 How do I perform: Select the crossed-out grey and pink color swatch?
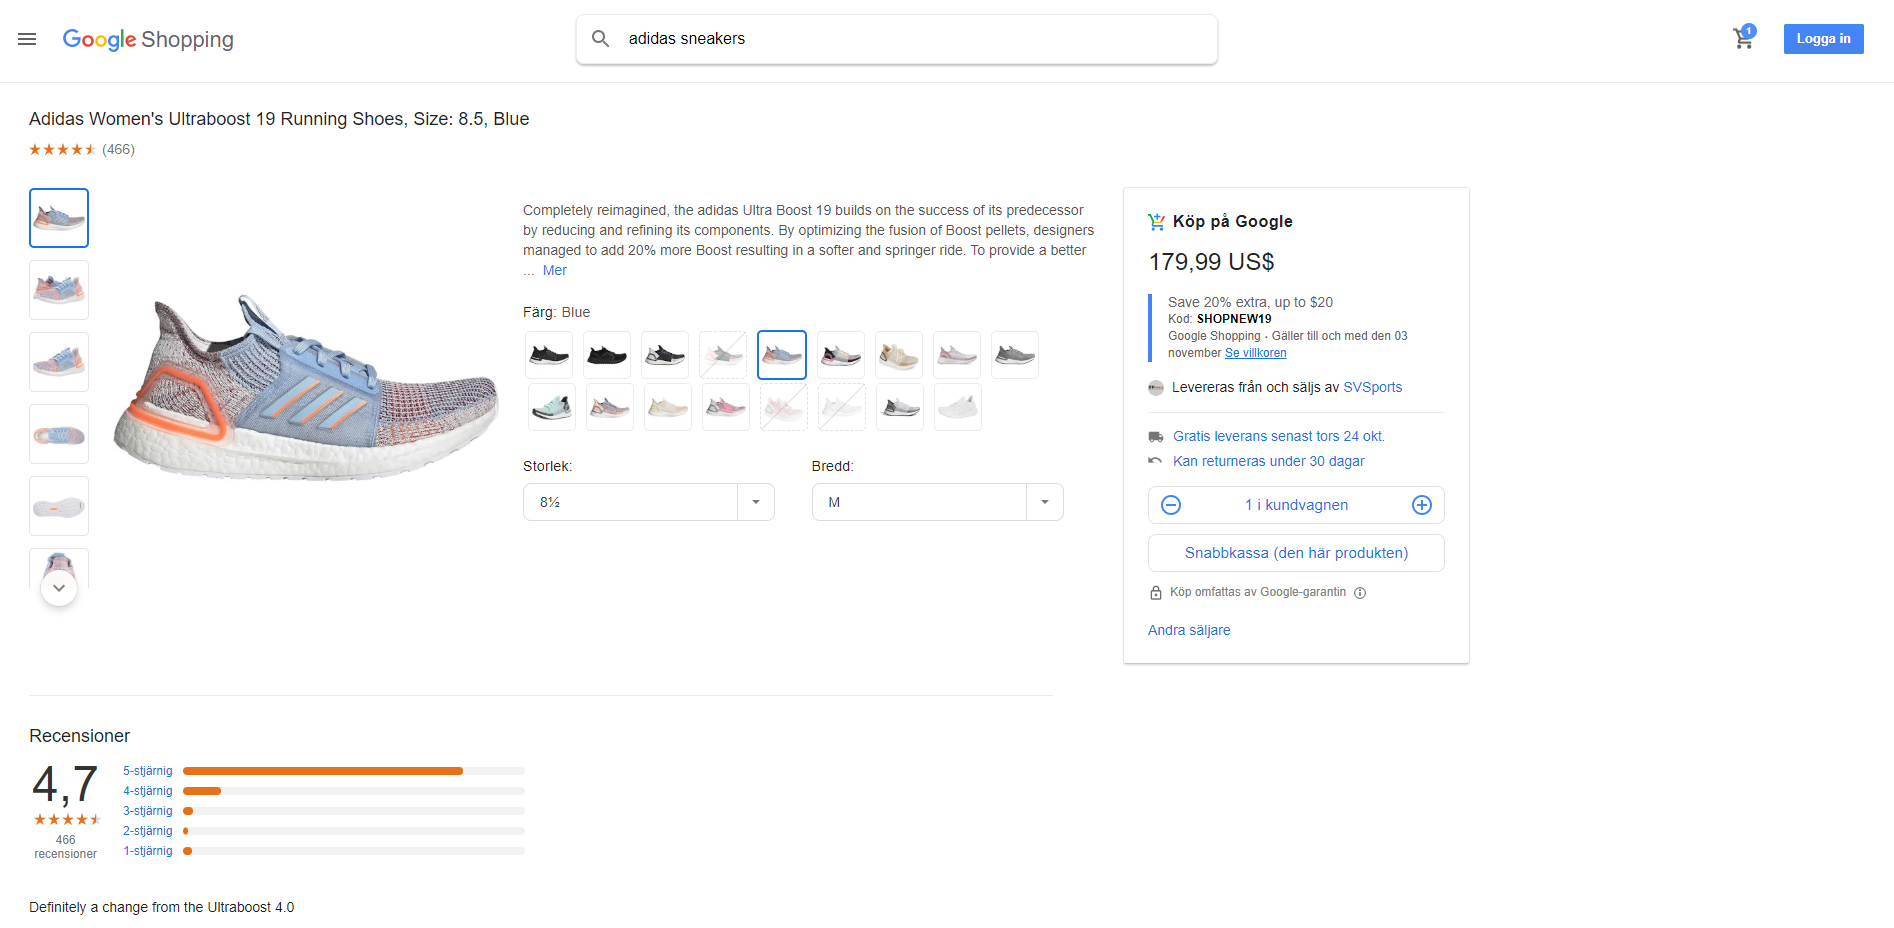(723, 355)
